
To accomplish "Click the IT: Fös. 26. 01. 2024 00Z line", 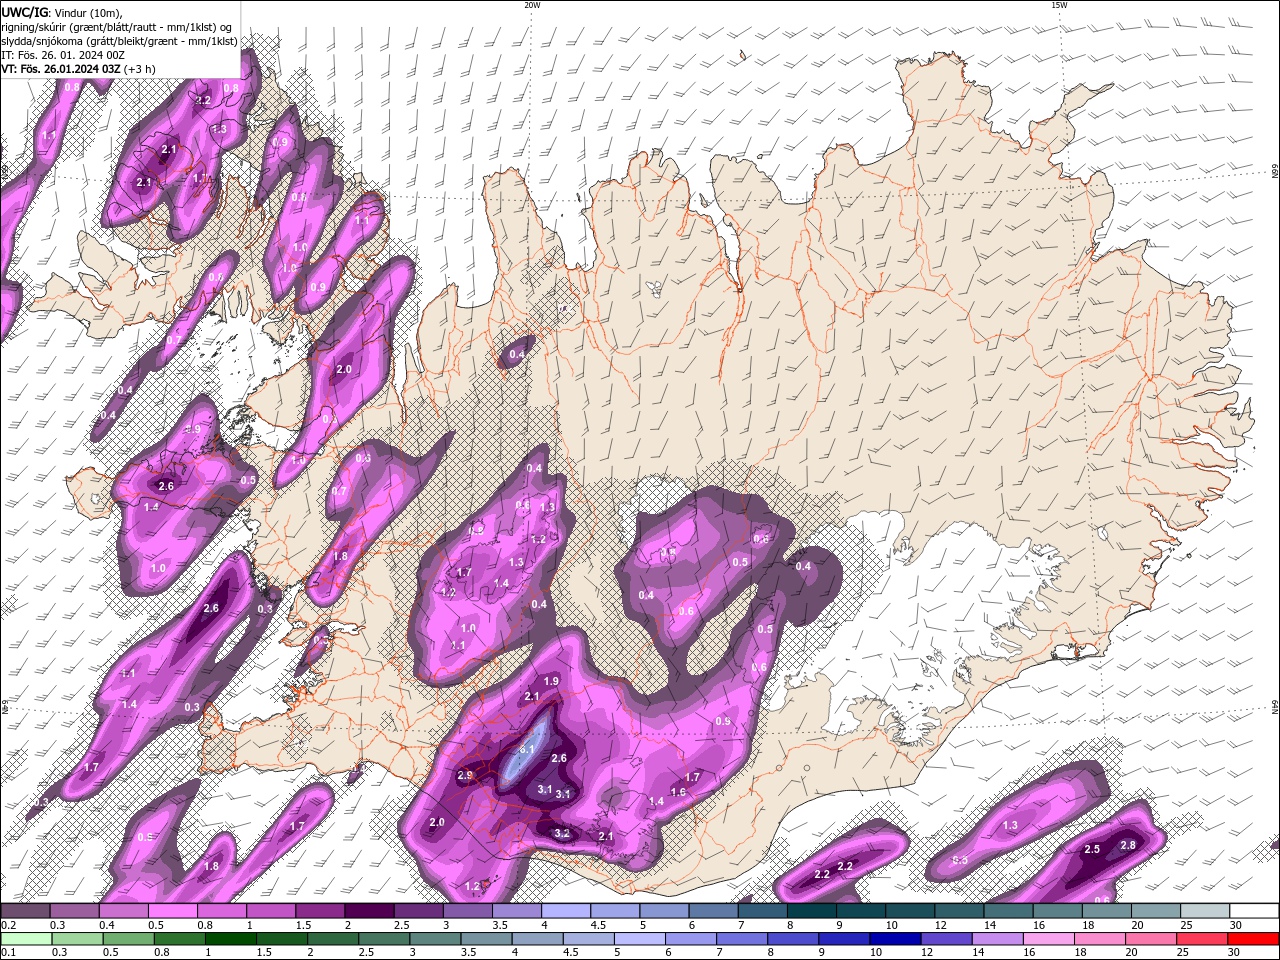I will 63,55.
